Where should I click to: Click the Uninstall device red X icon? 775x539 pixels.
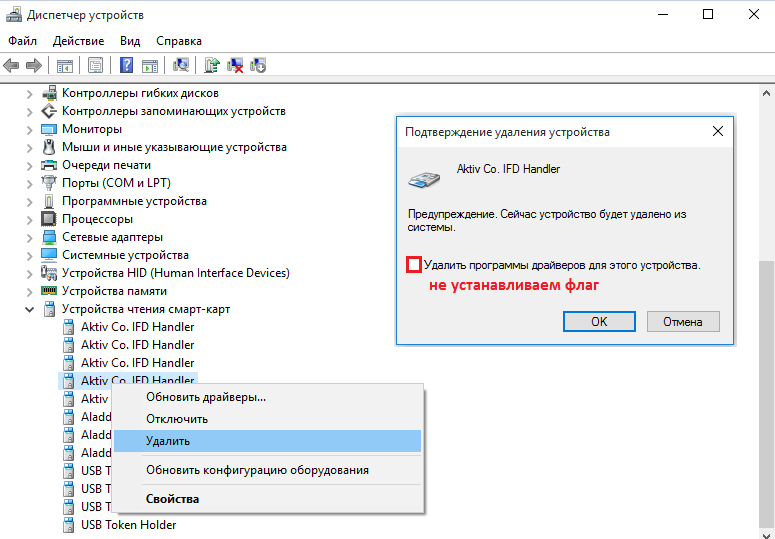[x=236, y=66]
